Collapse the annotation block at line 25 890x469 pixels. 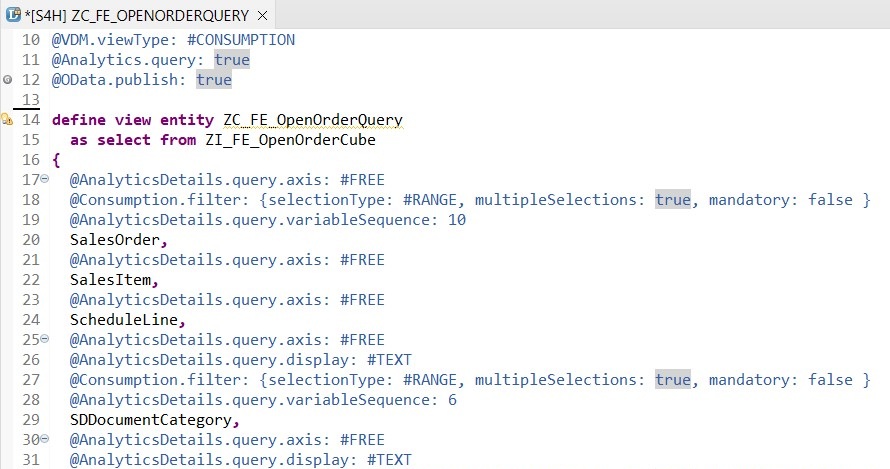44,340
